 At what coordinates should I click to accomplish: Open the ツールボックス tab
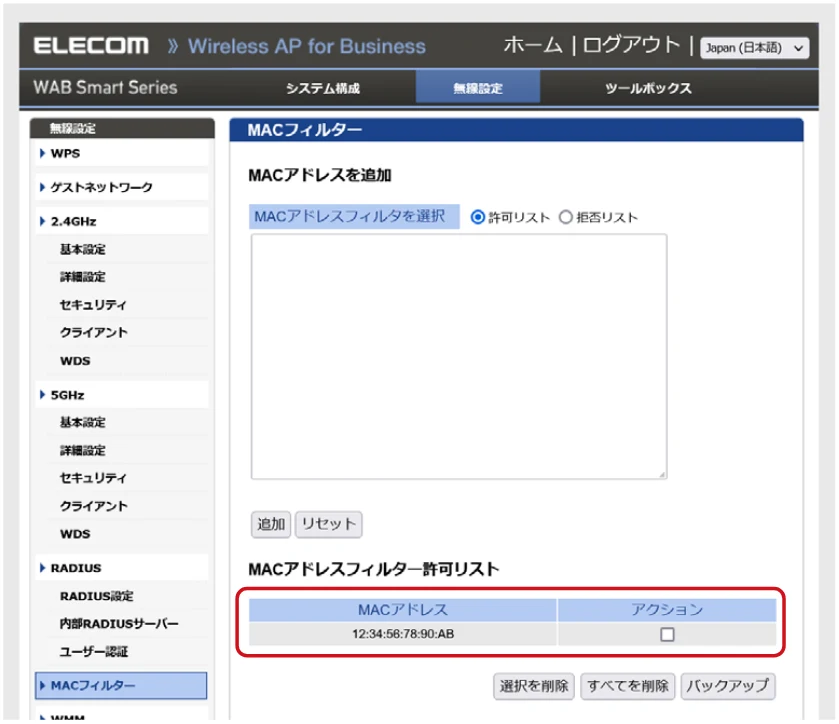648,88
